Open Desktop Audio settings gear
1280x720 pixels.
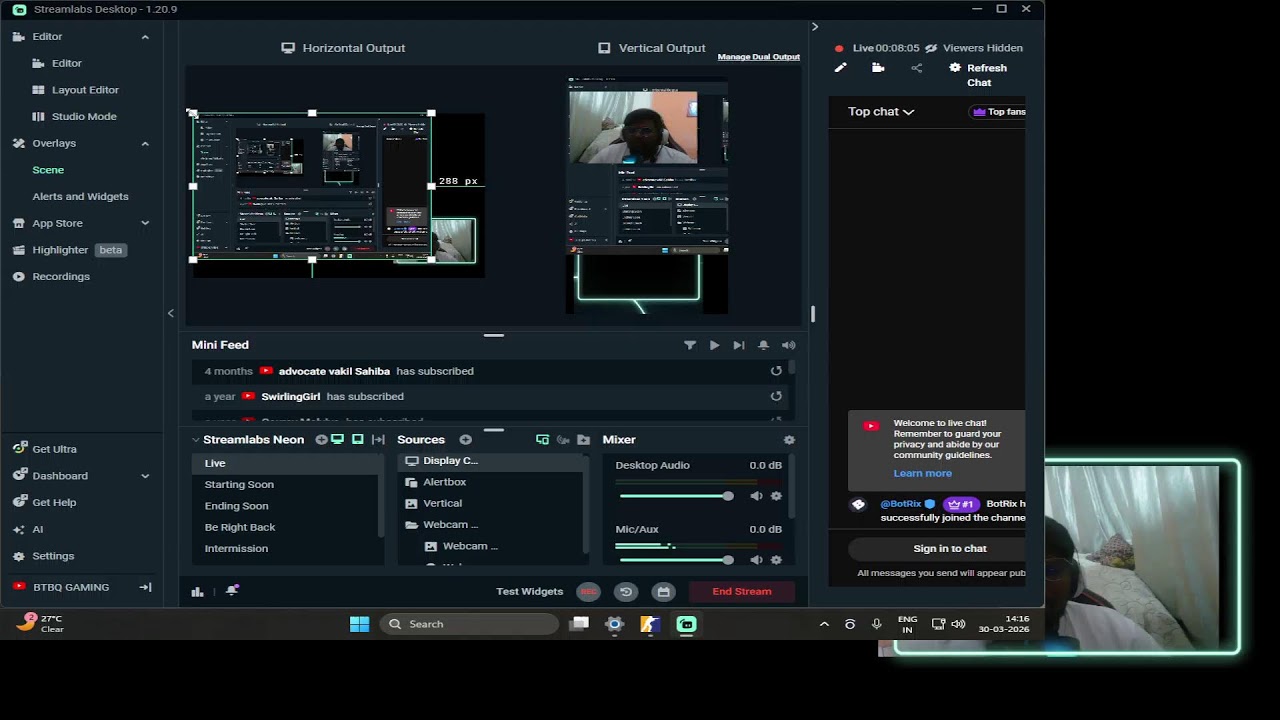click(x=776, y=496)
